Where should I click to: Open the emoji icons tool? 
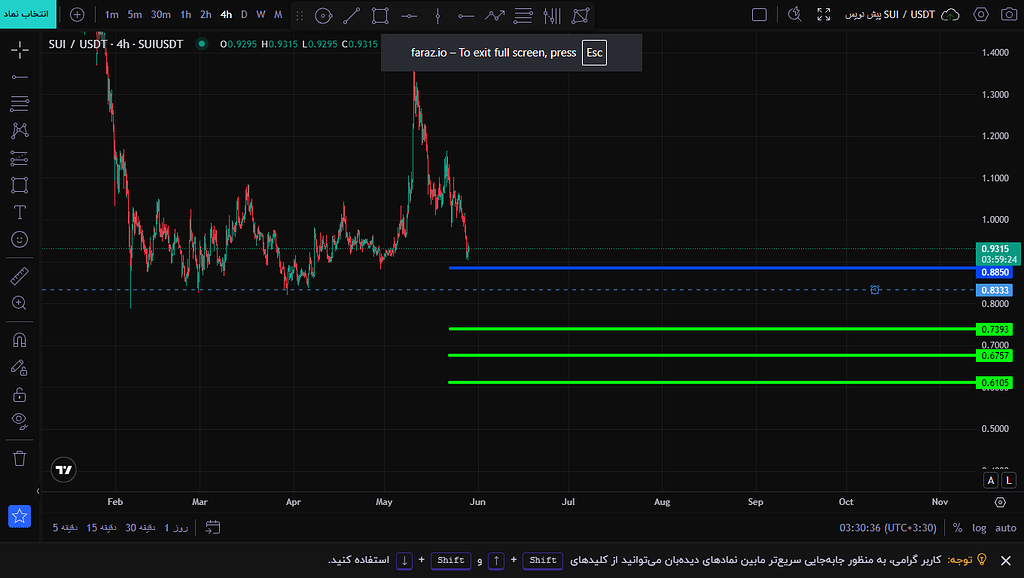tap(20, 240)
